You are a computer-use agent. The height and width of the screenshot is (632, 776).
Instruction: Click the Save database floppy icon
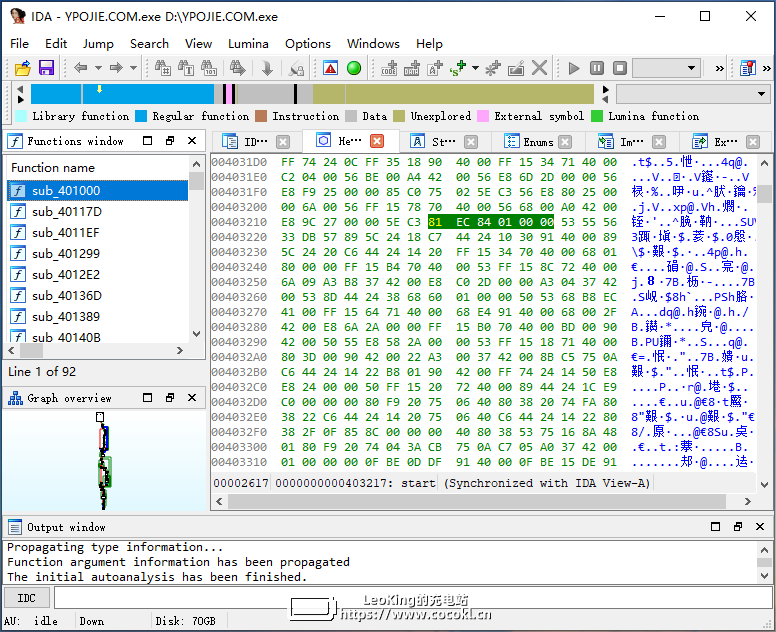(x=46, y=68)
